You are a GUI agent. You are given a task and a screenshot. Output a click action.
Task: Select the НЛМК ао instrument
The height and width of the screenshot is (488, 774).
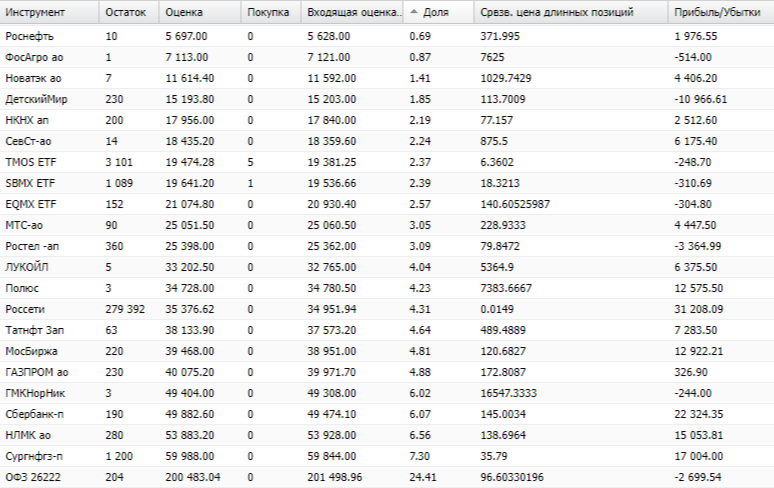[x=28, y=435]
